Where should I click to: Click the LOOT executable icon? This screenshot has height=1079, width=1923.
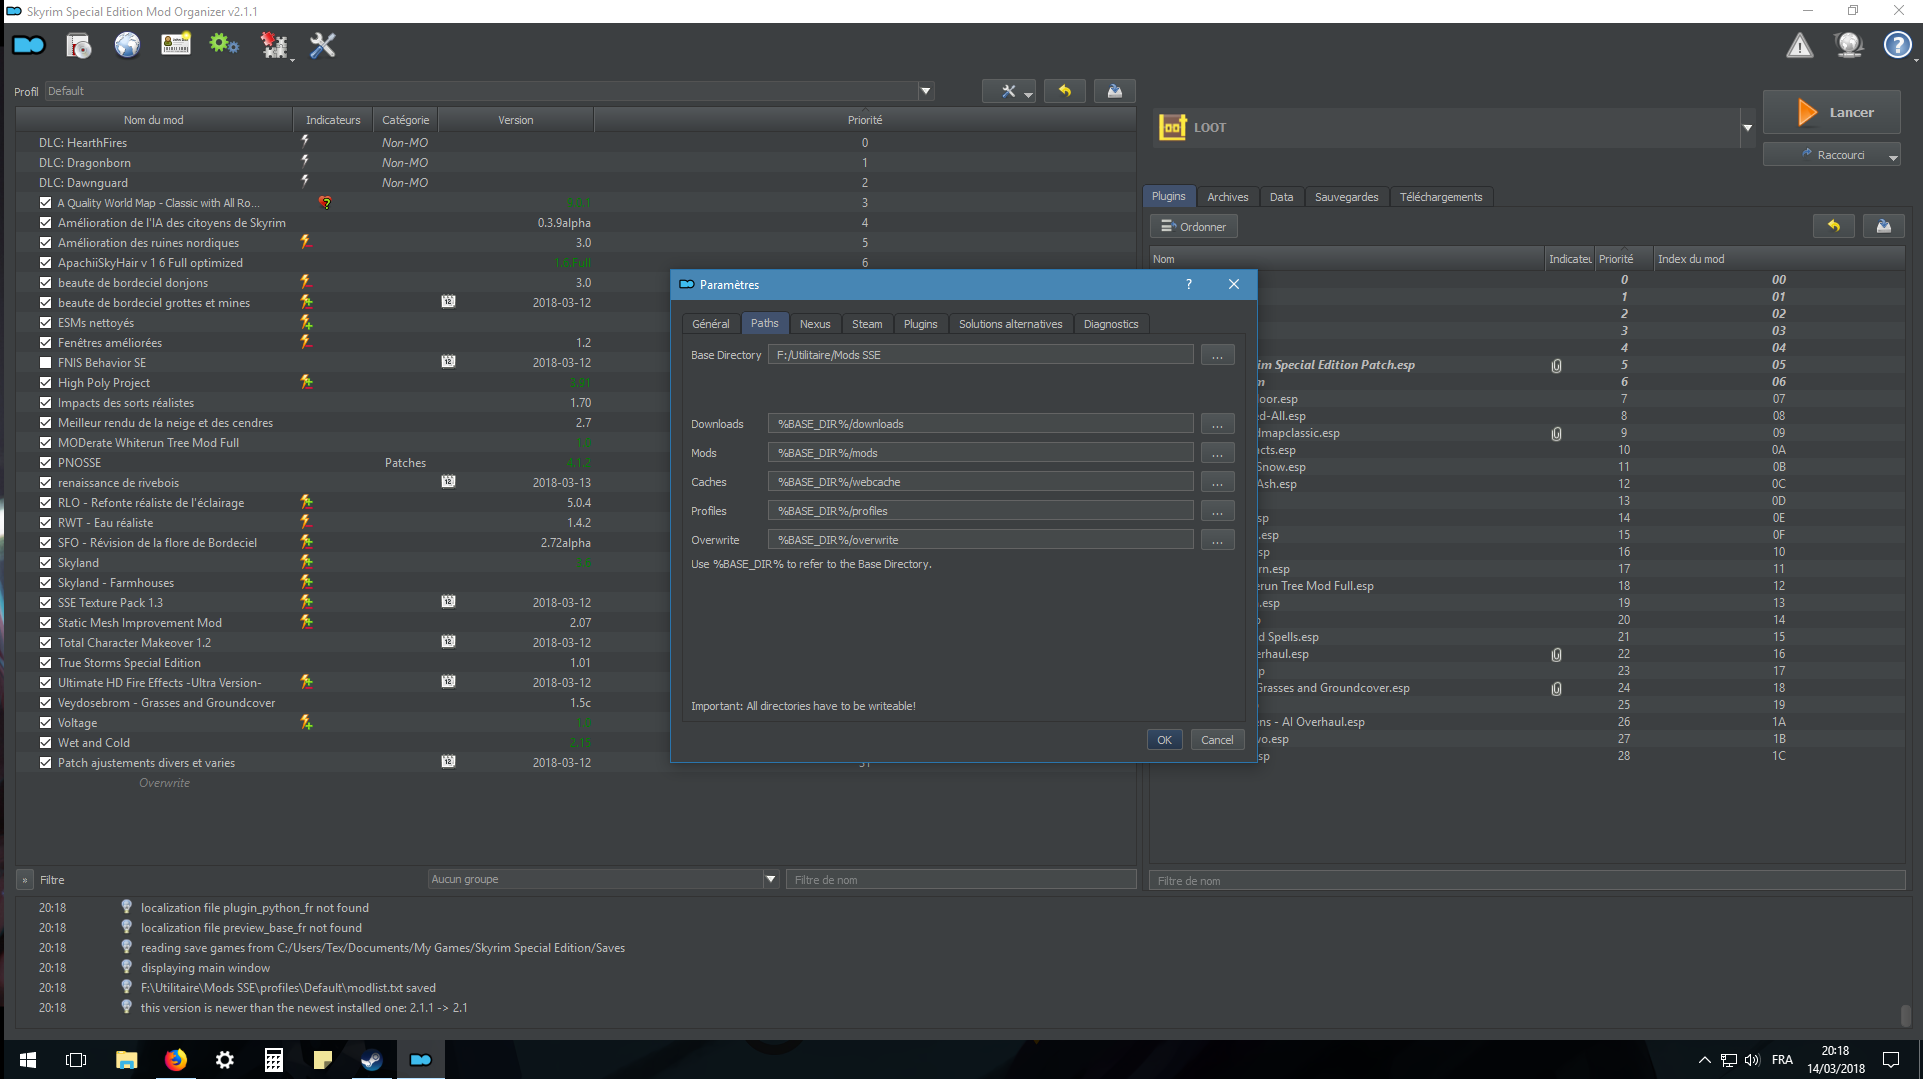1172,127
